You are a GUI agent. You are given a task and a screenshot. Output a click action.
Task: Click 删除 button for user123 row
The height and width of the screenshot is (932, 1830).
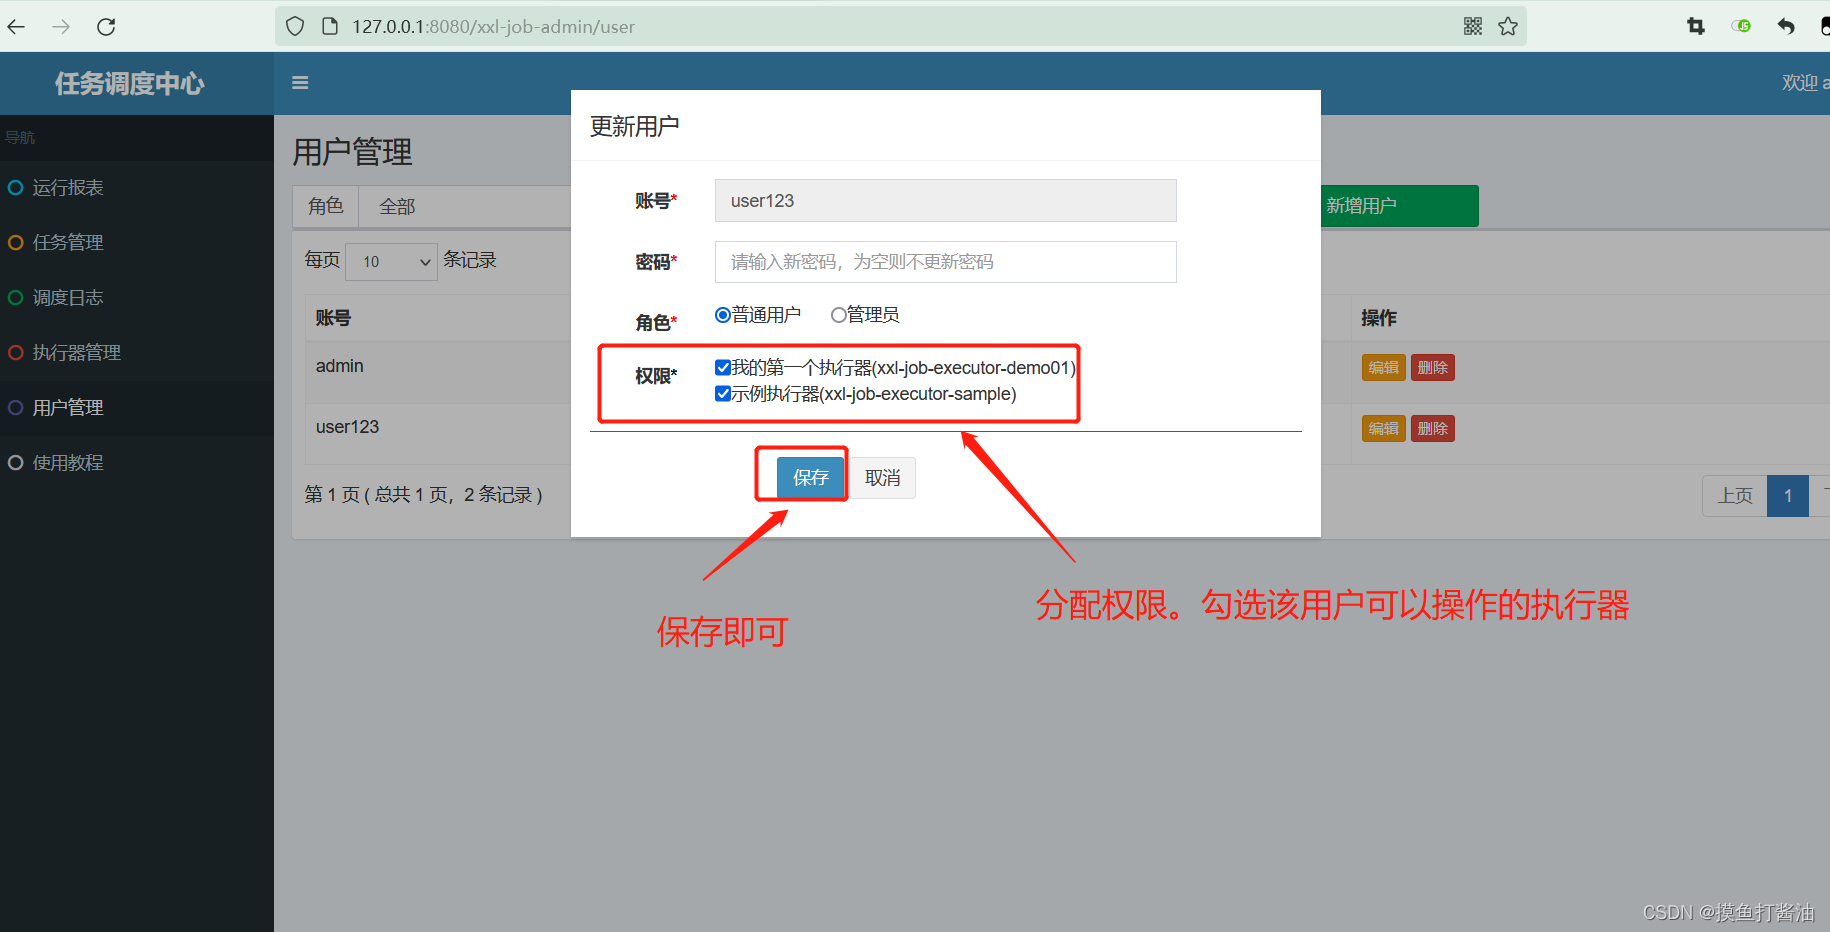pyautogui.click(x=1433, y=428)
